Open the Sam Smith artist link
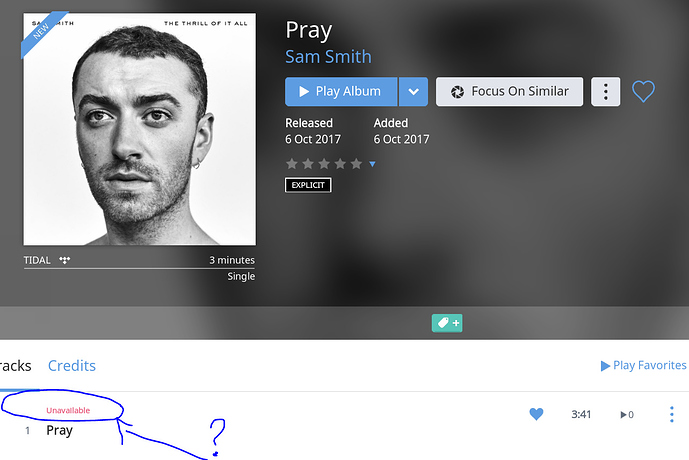Viewport: 689px width, 460px height. tap(328, 57)
